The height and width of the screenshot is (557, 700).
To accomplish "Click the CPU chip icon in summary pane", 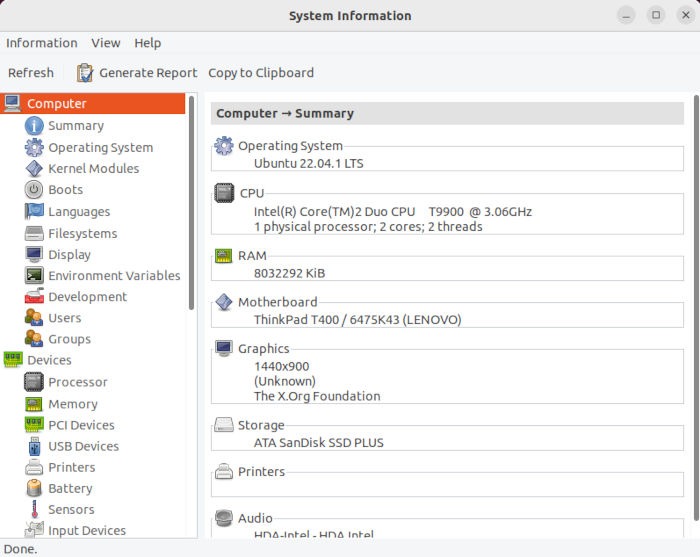I will [x=224, y=193].
